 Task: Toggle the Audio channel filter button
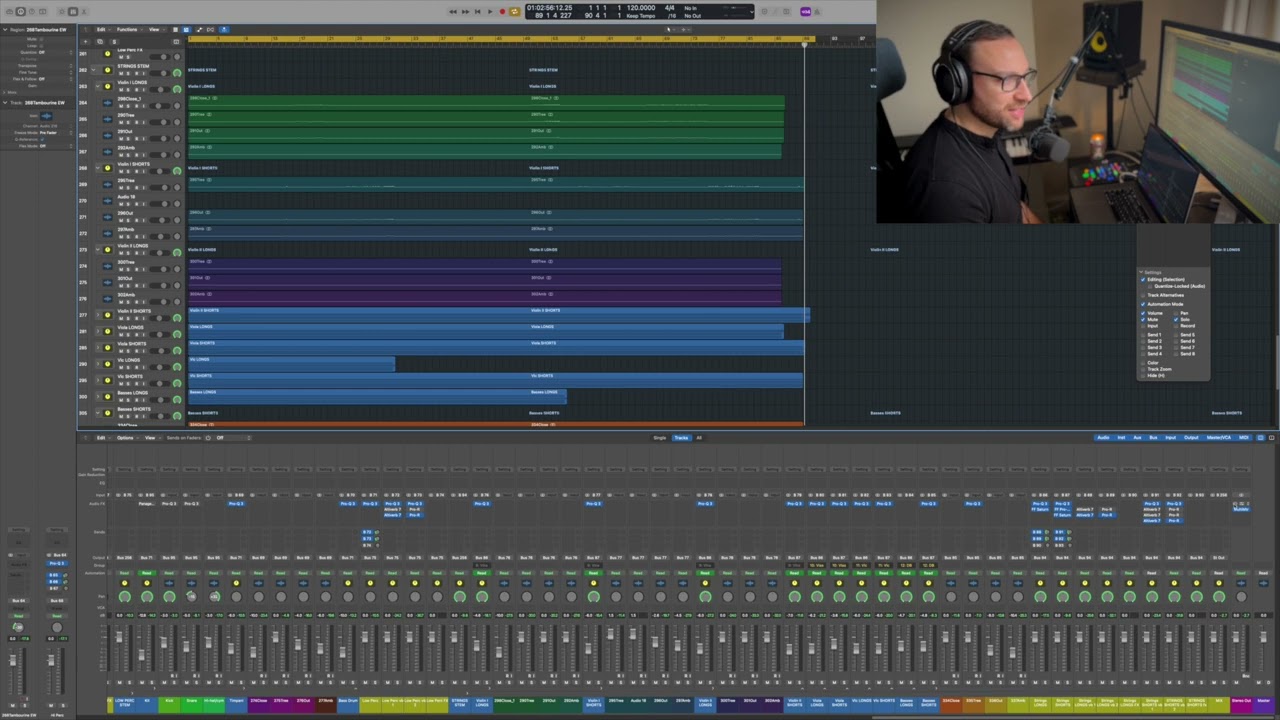click(x=1103, y=438)
